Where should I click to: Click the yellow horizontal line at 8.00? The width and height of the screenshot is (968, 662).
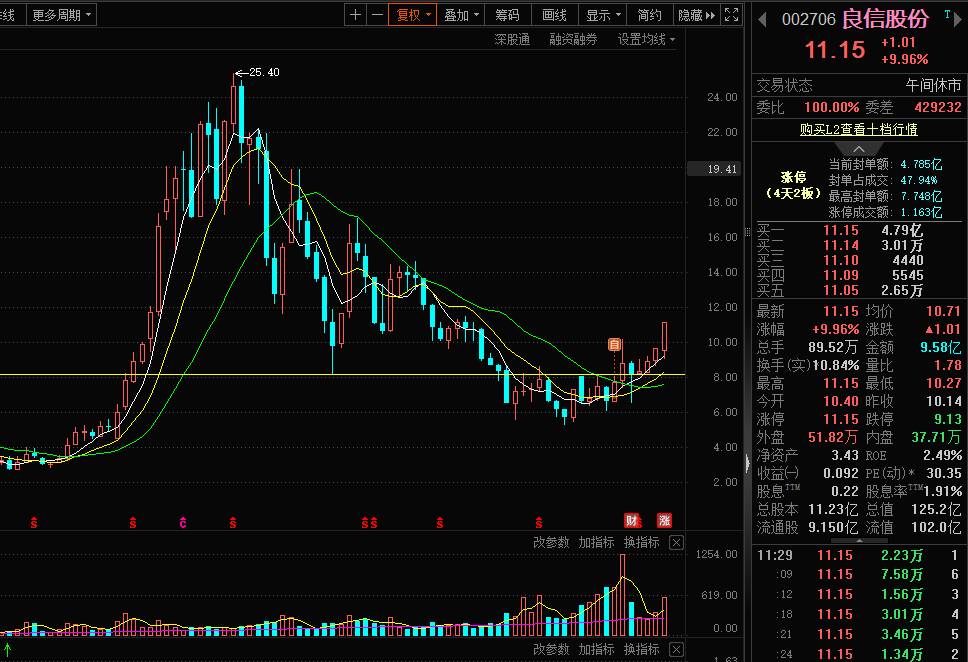(343, 375)
